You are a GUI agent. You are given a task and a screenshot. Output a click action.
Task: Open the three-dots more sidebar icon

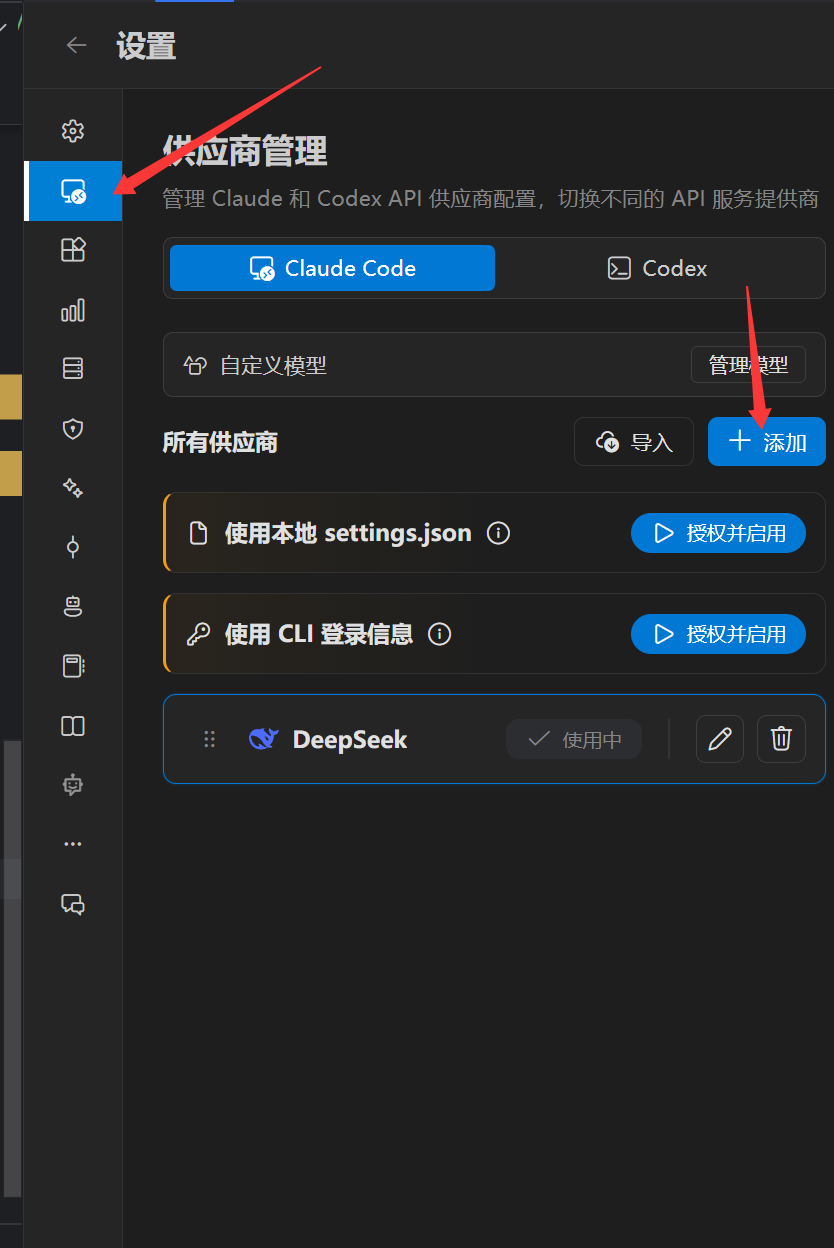[73, 844]
